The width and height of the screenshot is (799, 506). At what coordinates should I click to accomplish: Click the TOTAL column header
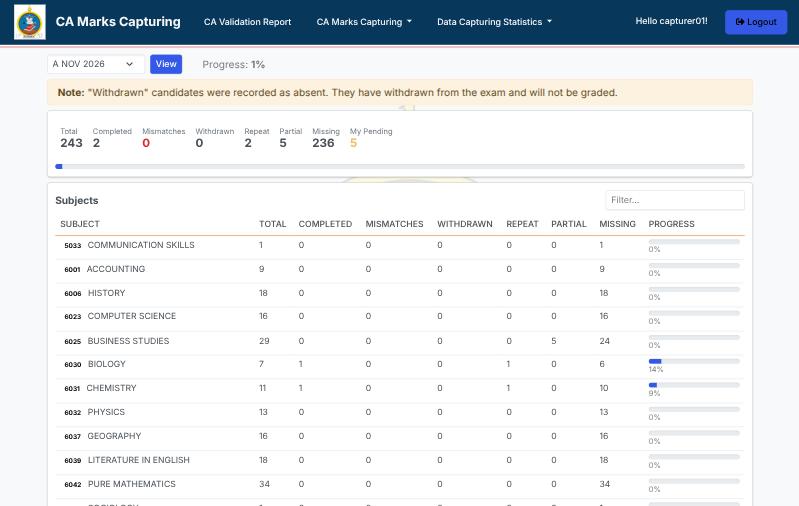point(272,224)
